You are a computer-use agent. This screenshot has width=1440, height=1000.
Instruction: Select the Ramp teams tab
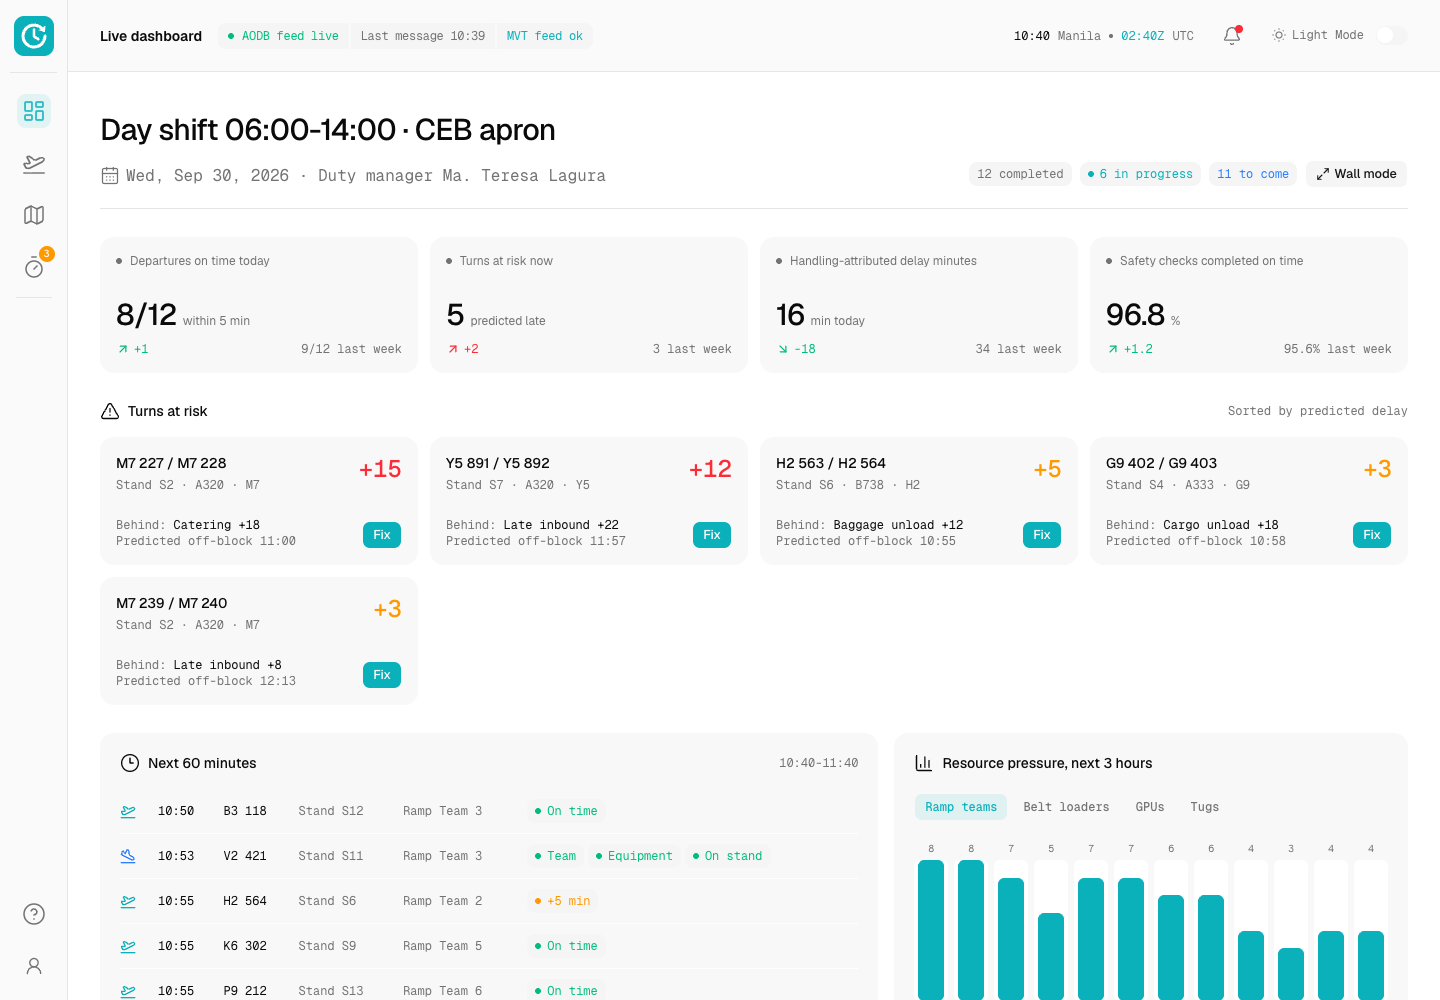pyautogui.click(x=961, y=807)
